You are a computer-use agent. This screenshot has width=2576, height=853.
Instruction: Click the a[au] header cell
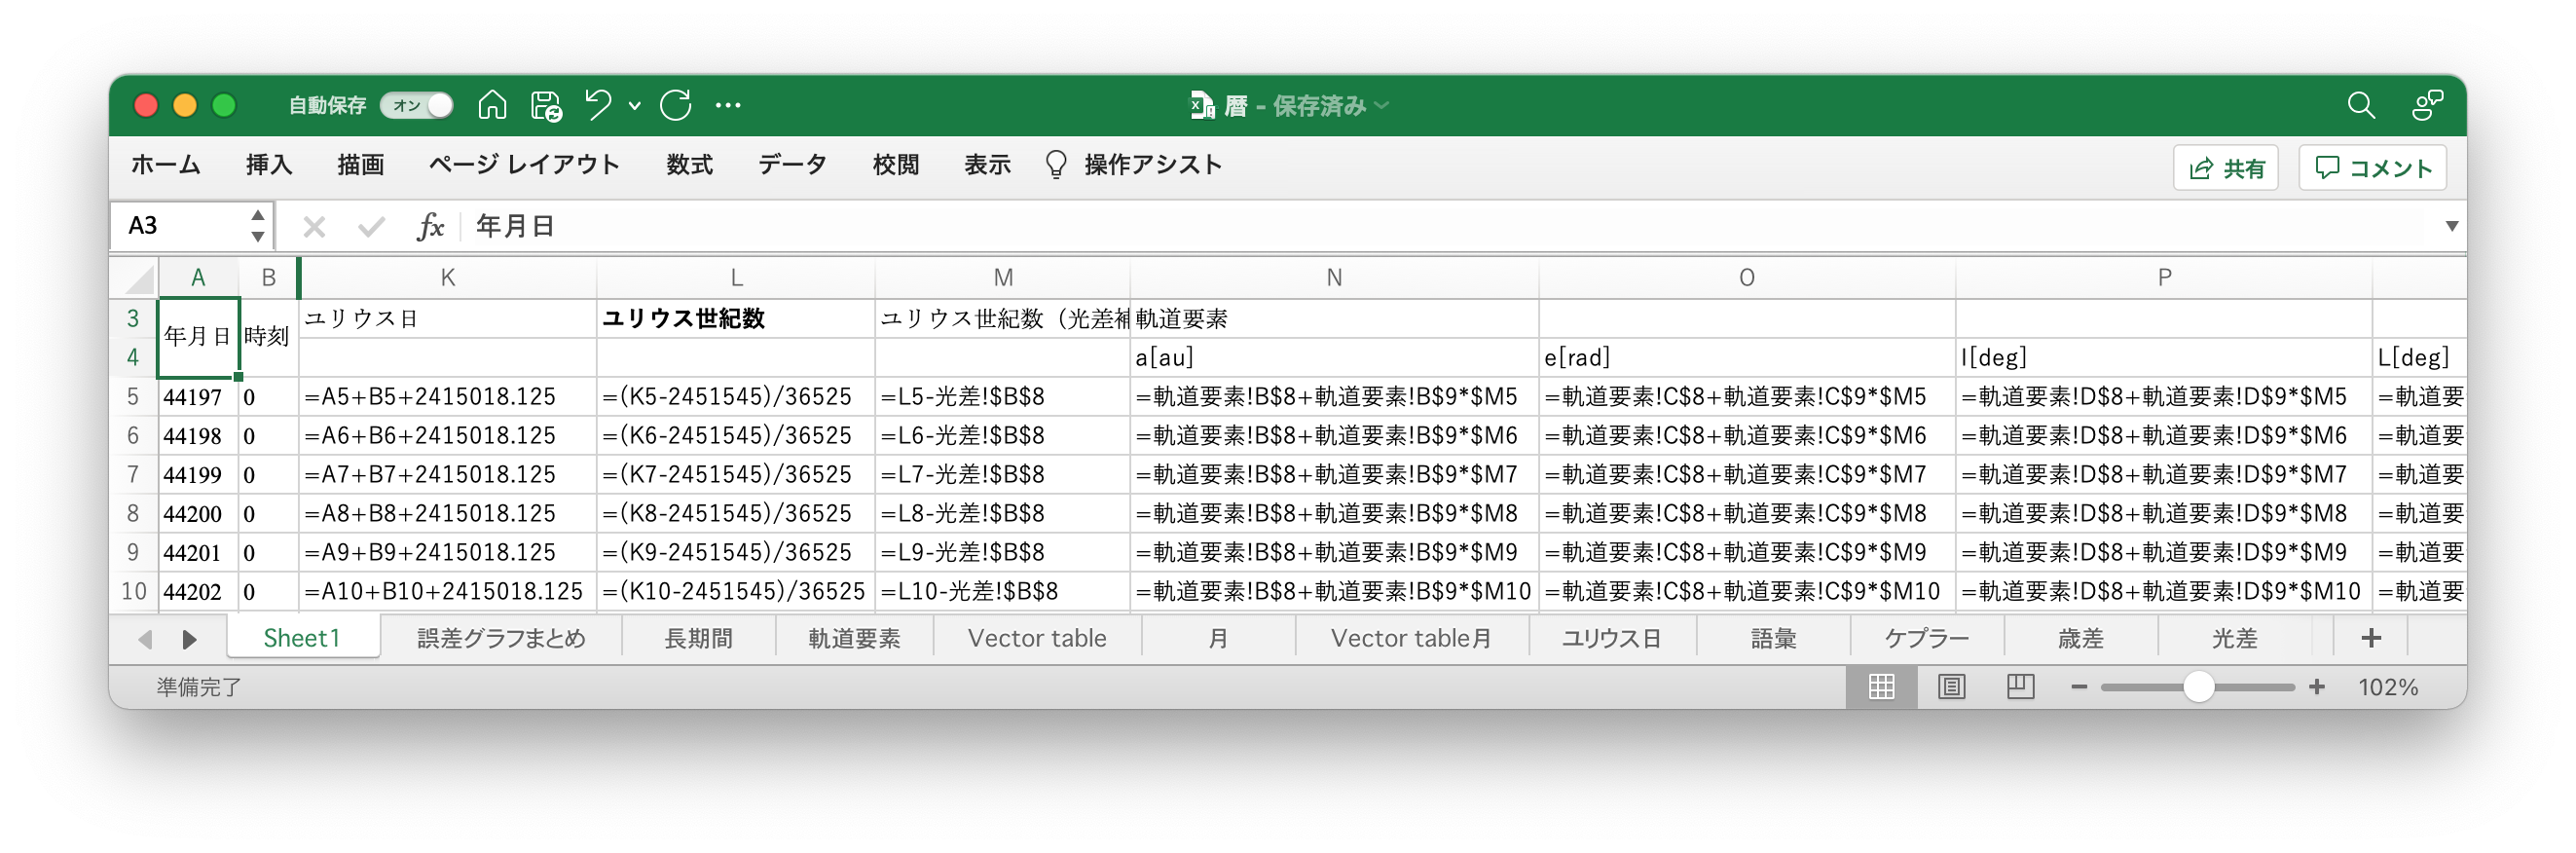pyautogui.click(x=1334, y=358)
